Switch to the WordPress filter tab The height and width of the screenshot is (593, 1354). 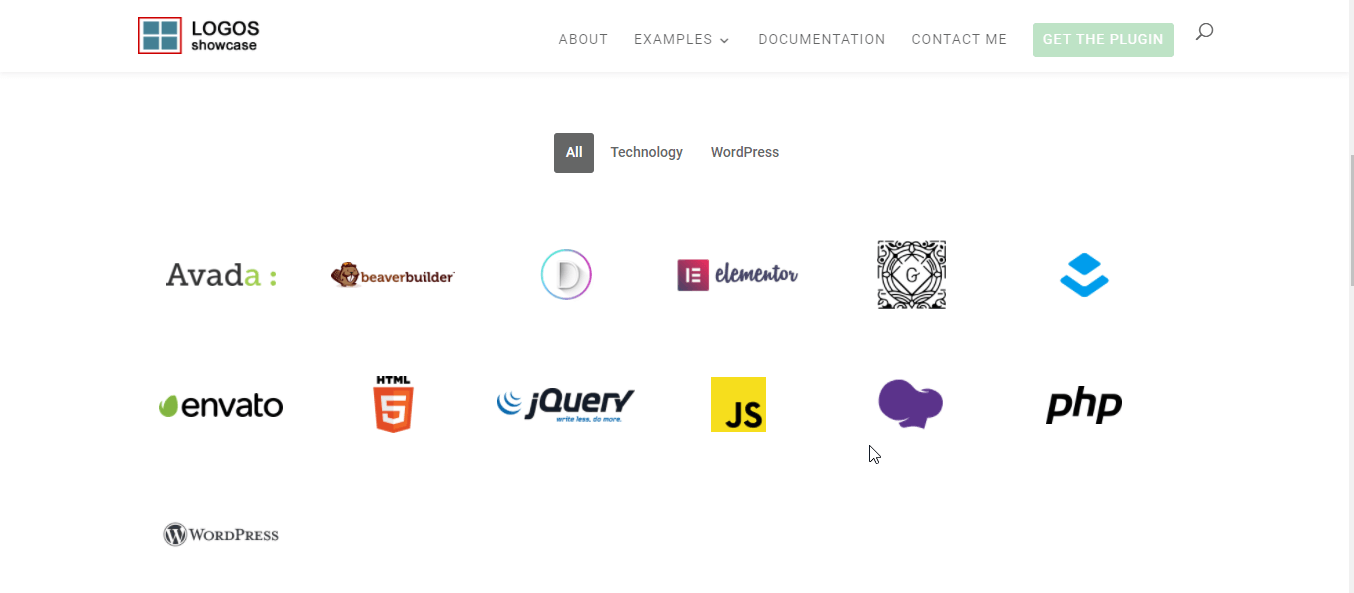(x=744, y=152)
